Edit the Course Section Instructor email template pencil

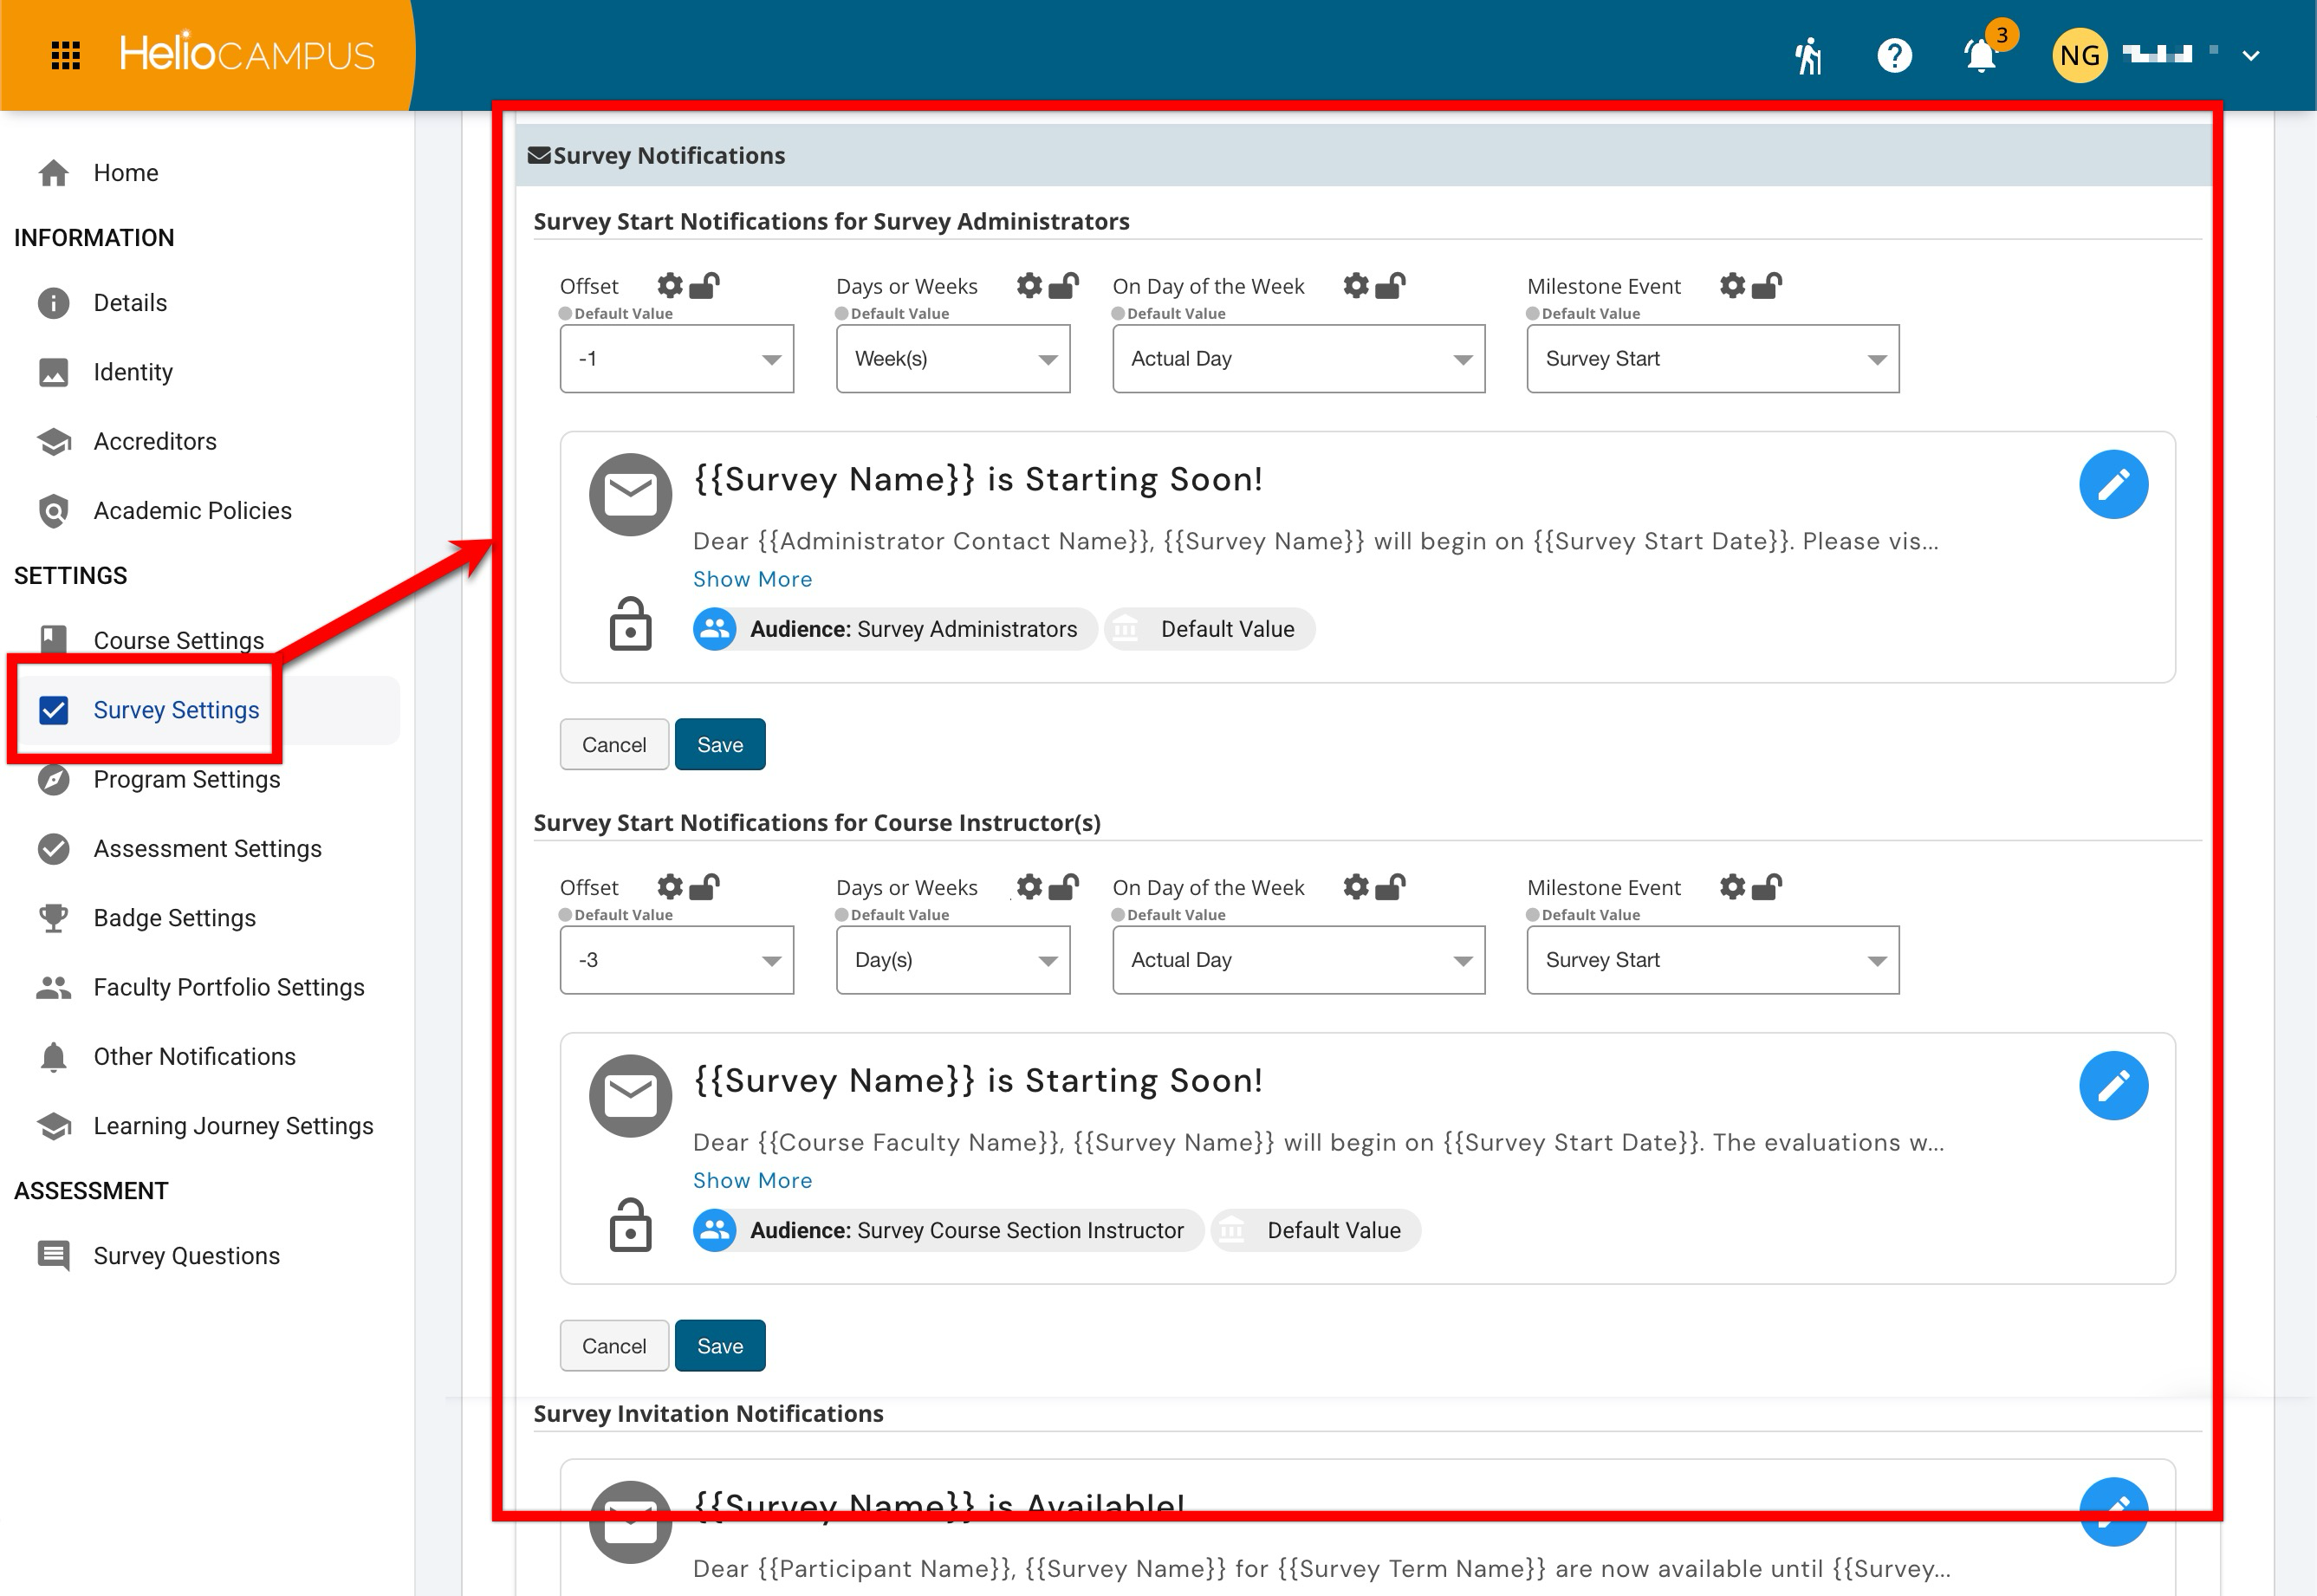point(2113,1086)
